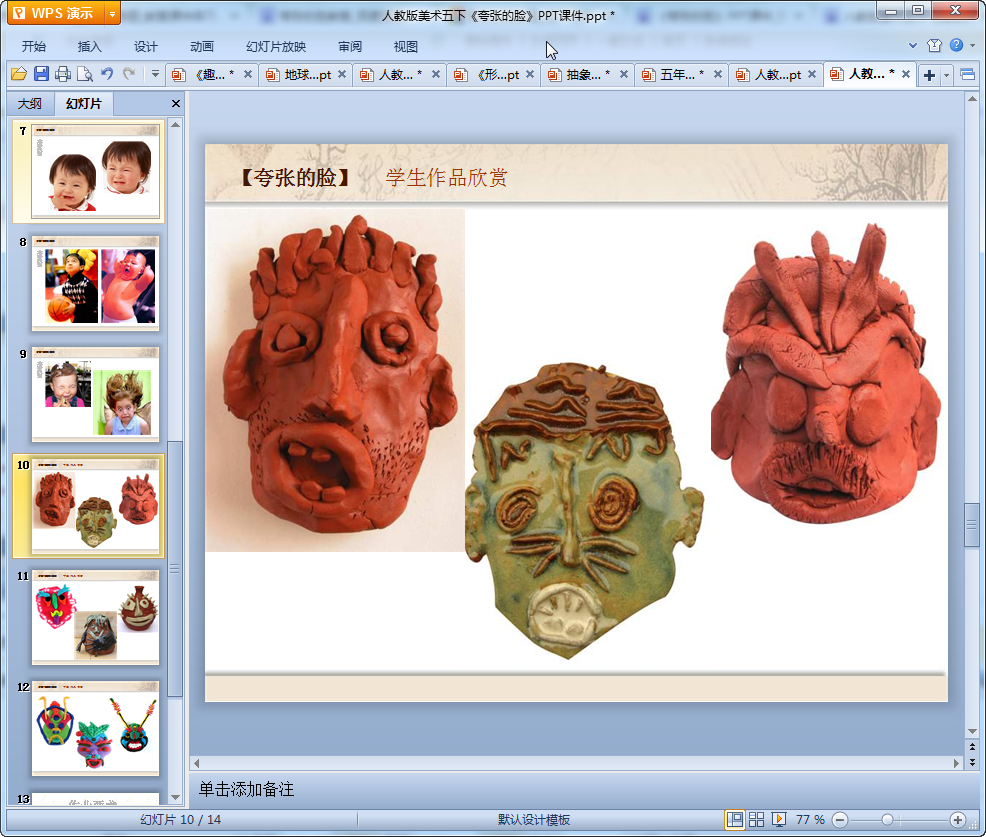This screenshot has height=837, width=986.
Task: Add a new document tab with the plus icon
Action: 929,75
